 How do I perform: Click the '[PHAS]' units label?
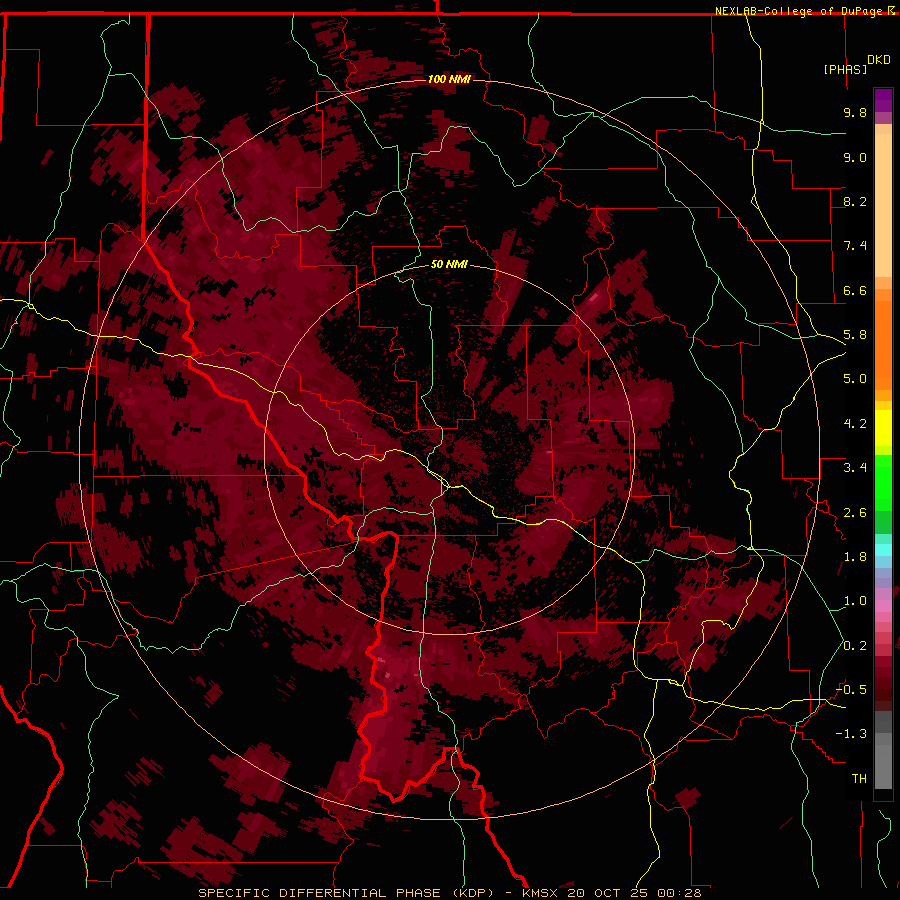pos(845,69)
